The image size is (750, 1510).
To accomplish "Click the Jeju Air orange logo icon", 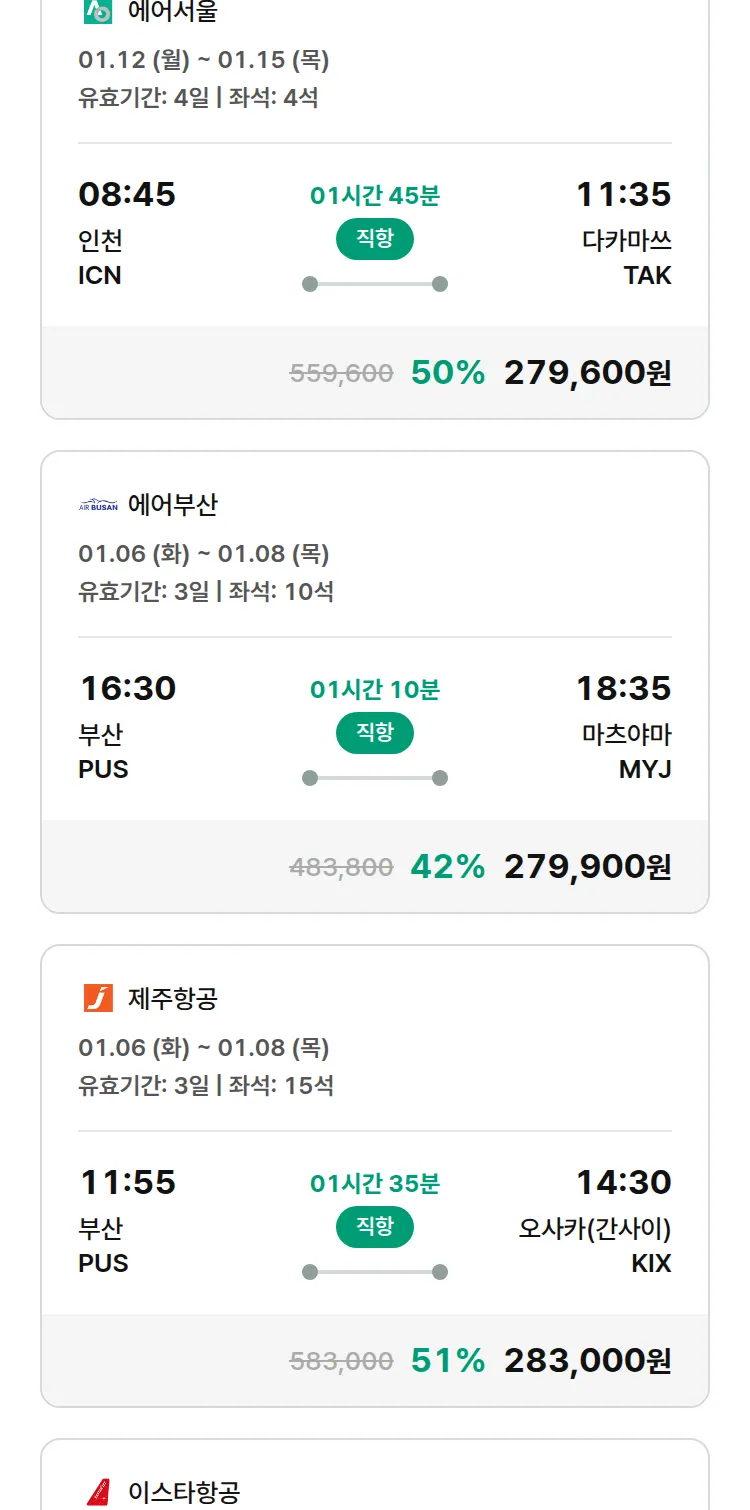I will [98, 998].
